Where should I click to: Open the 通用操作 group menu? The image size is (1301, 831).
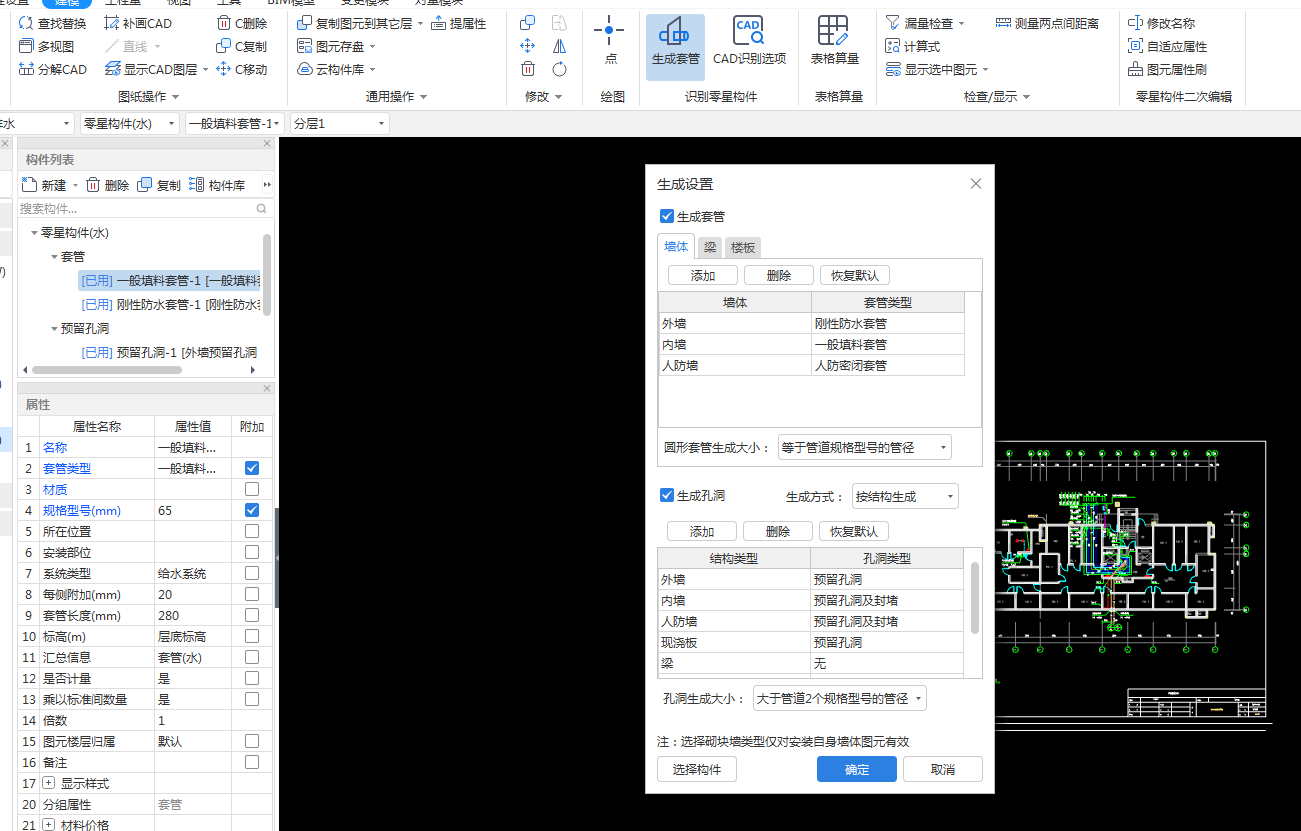click(396, 97)
